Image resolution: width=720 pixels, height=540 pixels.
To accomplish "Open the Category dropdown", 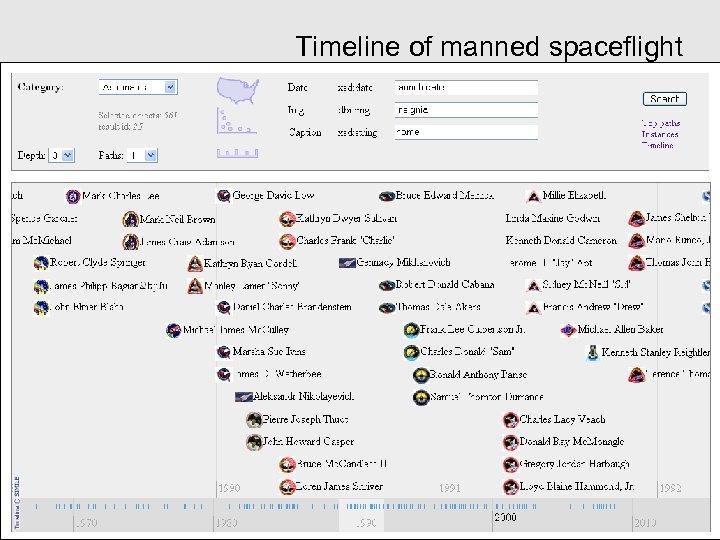I will (138, 87).
